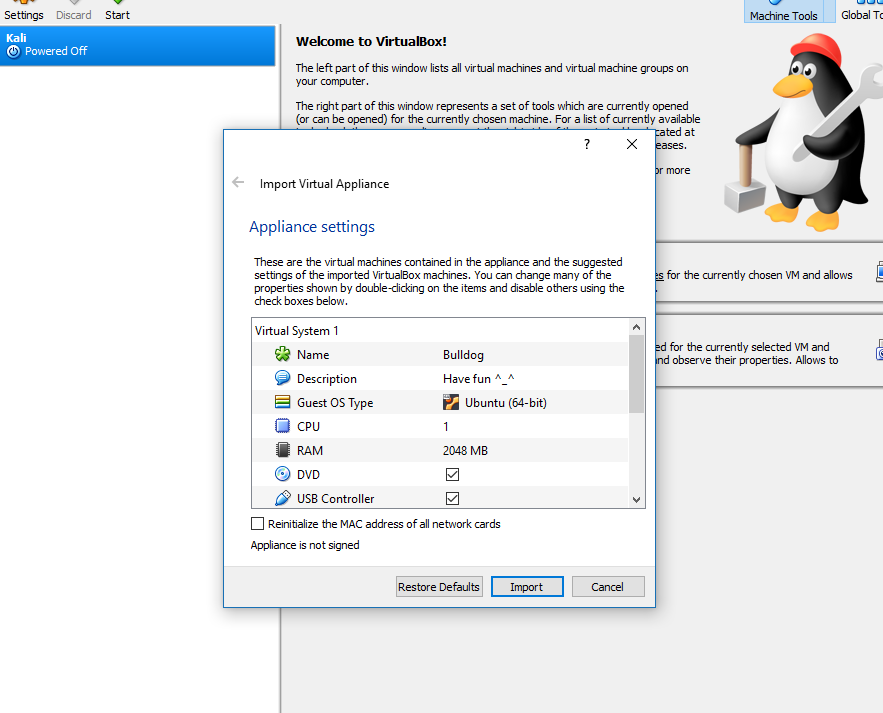The height and width of the screenshot is (713, 883).
Task: Click the Ubuntu OS logo icon
Action: pos(451,402)
